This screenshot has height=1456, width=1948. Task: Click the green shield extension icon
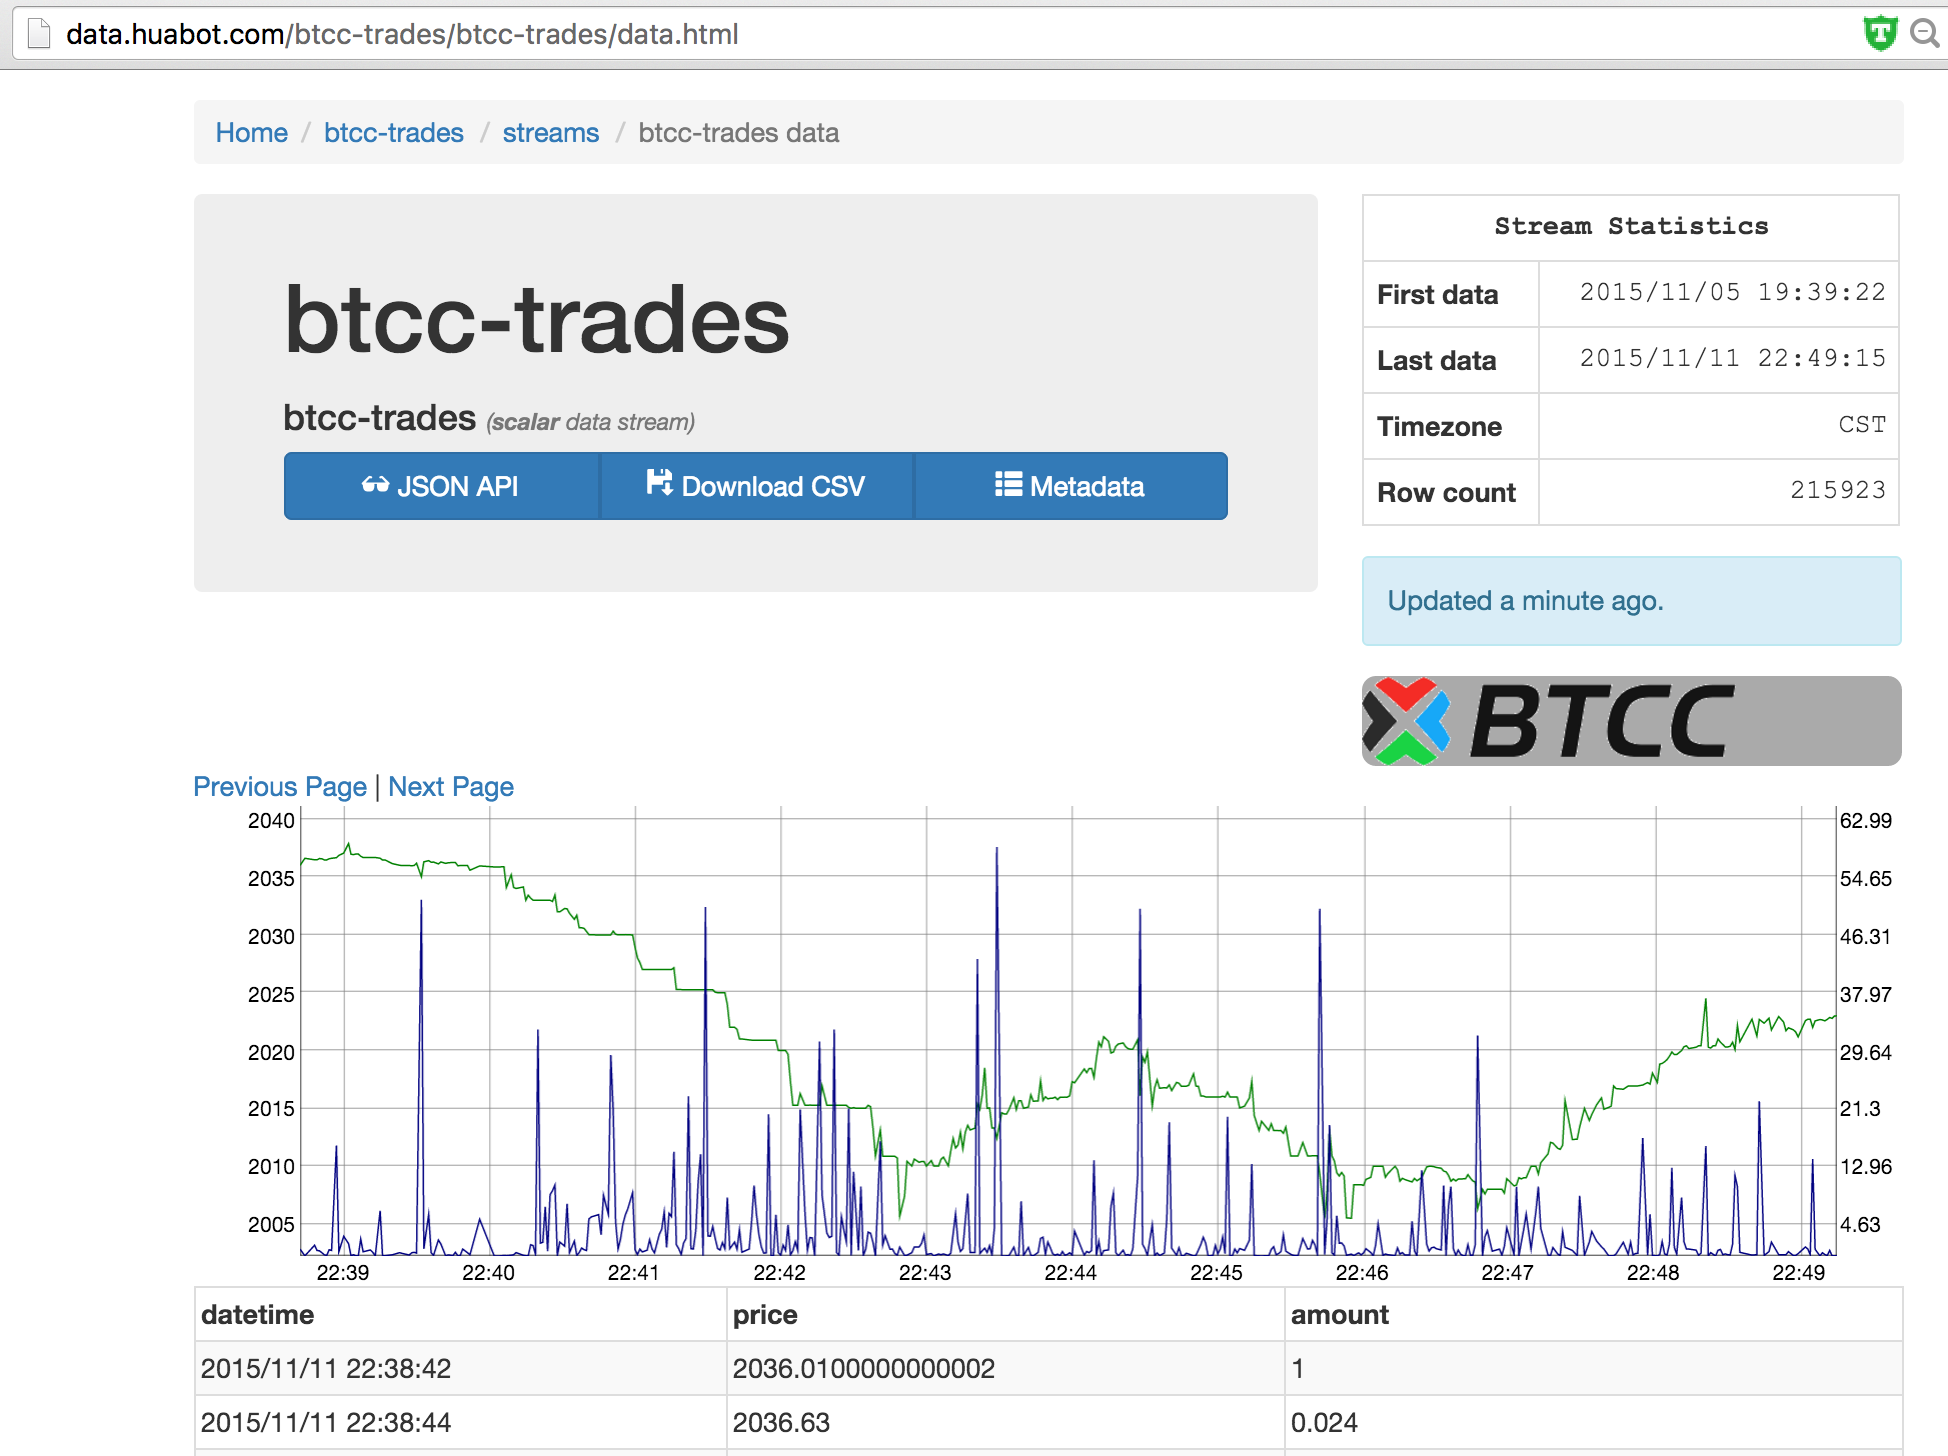pos(1880,34)
